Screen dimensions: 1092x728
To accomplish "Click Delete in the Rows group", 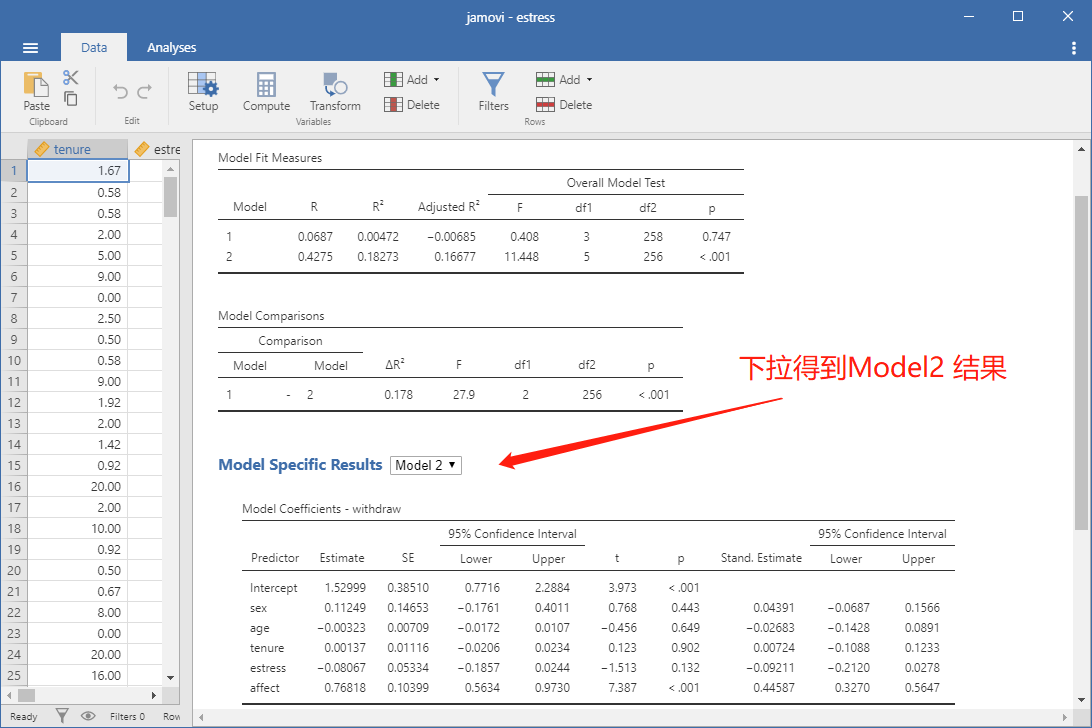I will (565, 104).
